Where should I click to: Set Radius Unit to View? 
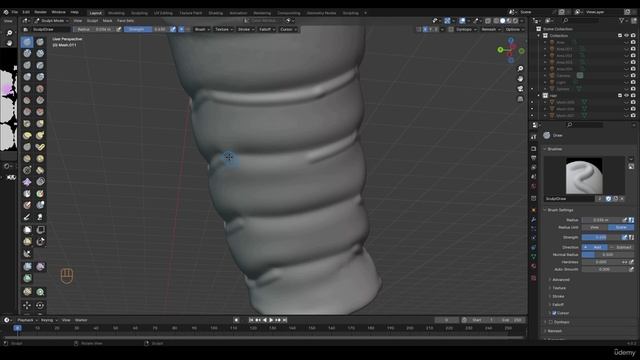(x=595, y=227)
